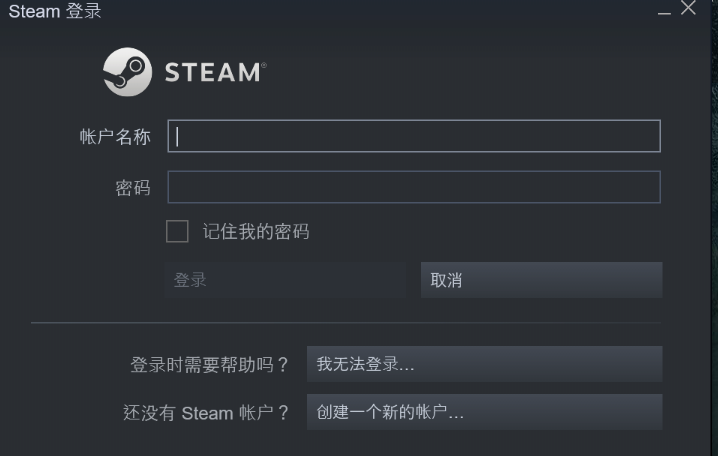Open the 我无法登录... help option
Image resolution: width=718 pixels, height=456 pixels.
[484, 364]
